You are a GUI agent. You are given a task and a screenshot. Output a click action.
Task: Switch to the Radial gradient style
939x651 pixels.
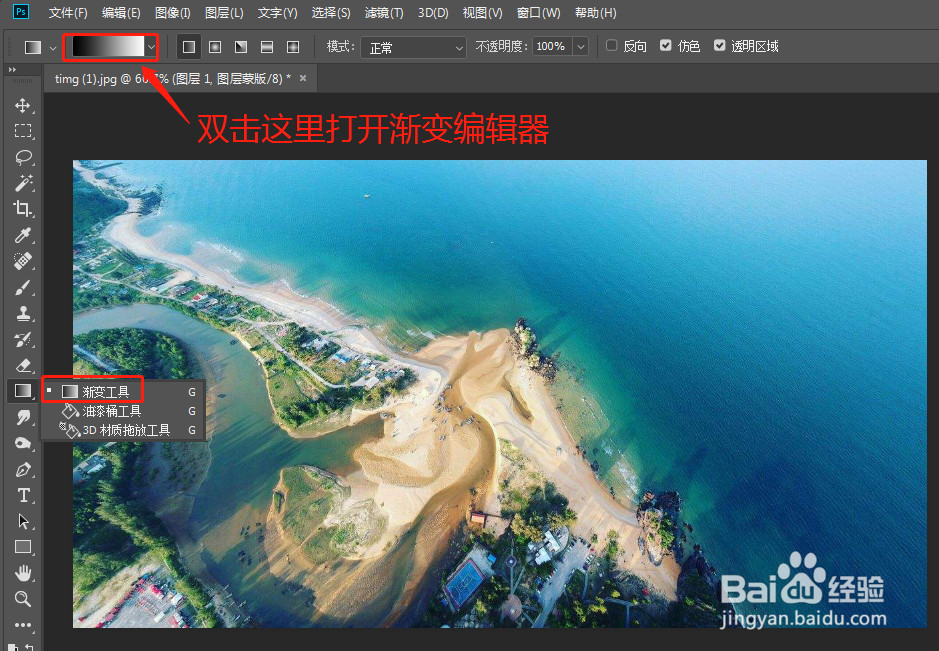pyautogui.click(x=214, y=46)
